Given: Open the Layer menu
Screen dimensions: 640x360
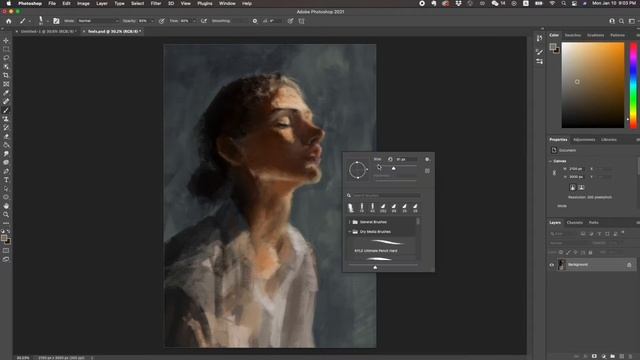Looking at the screenshot, I should point(102,3).
